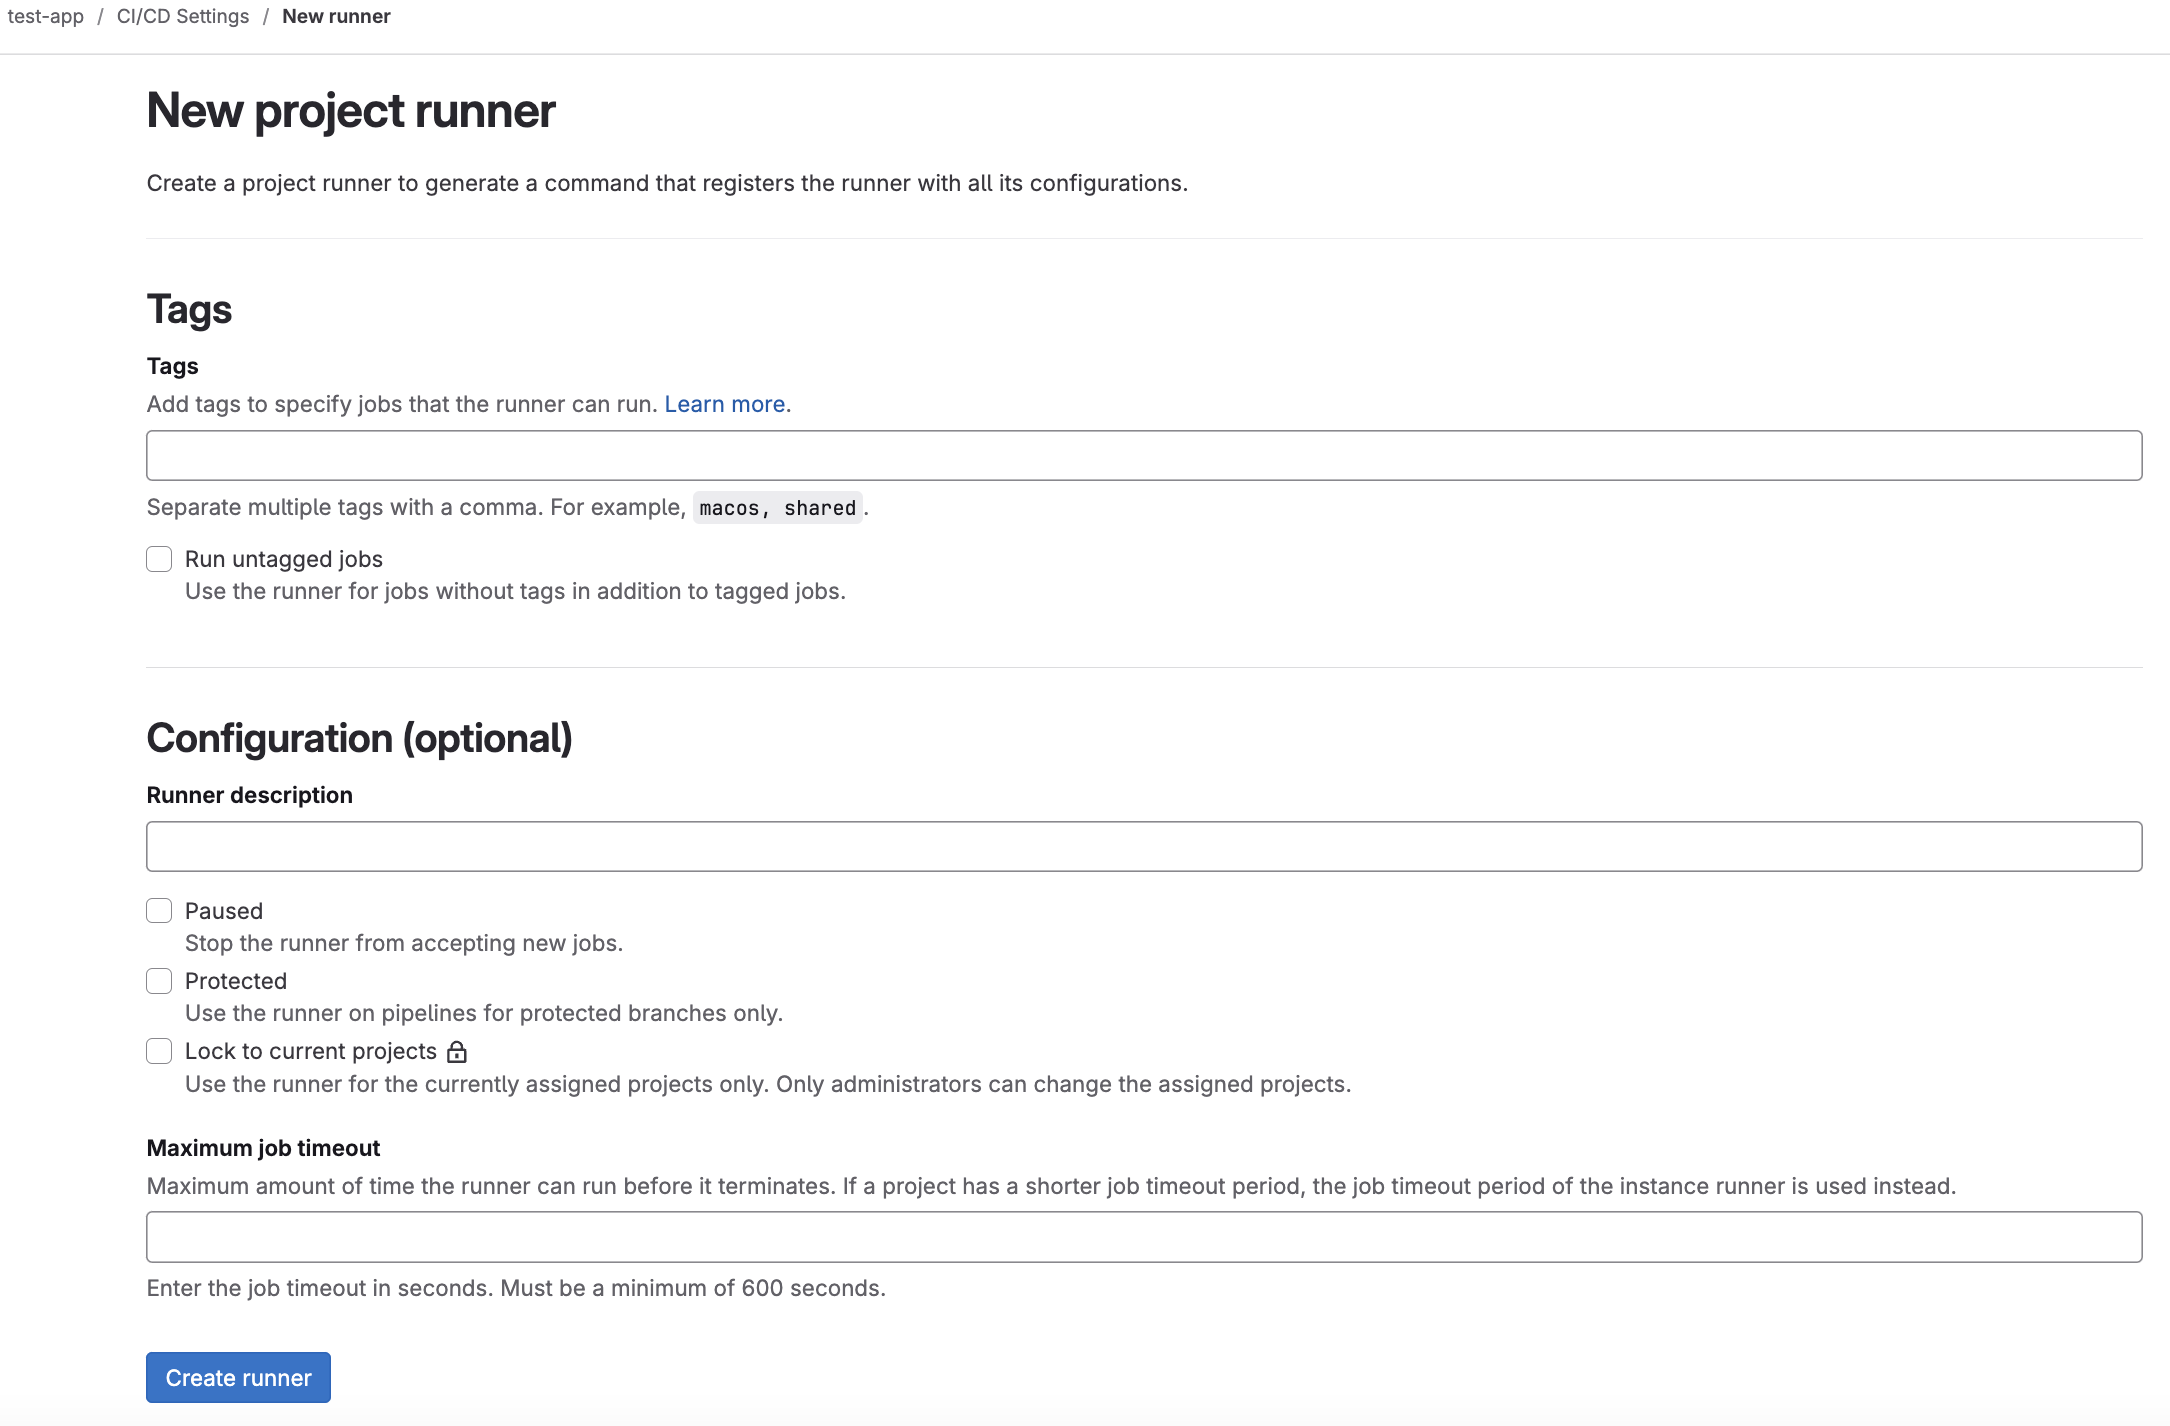Click the Run untagged jobs label text

[x=284, y=559]
